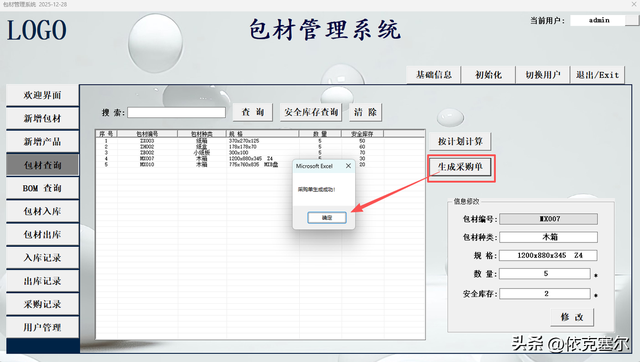The height and width of the screenshot is (362, 640).
Task: Select the table row 1200x880x345 Z4
Action: (x=260, y=158)
